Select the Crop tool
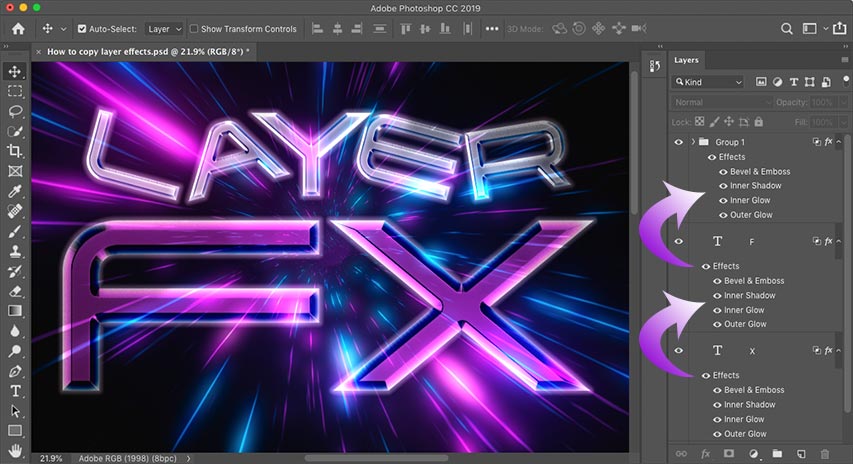The image size is (853, 464). [15, 151]
